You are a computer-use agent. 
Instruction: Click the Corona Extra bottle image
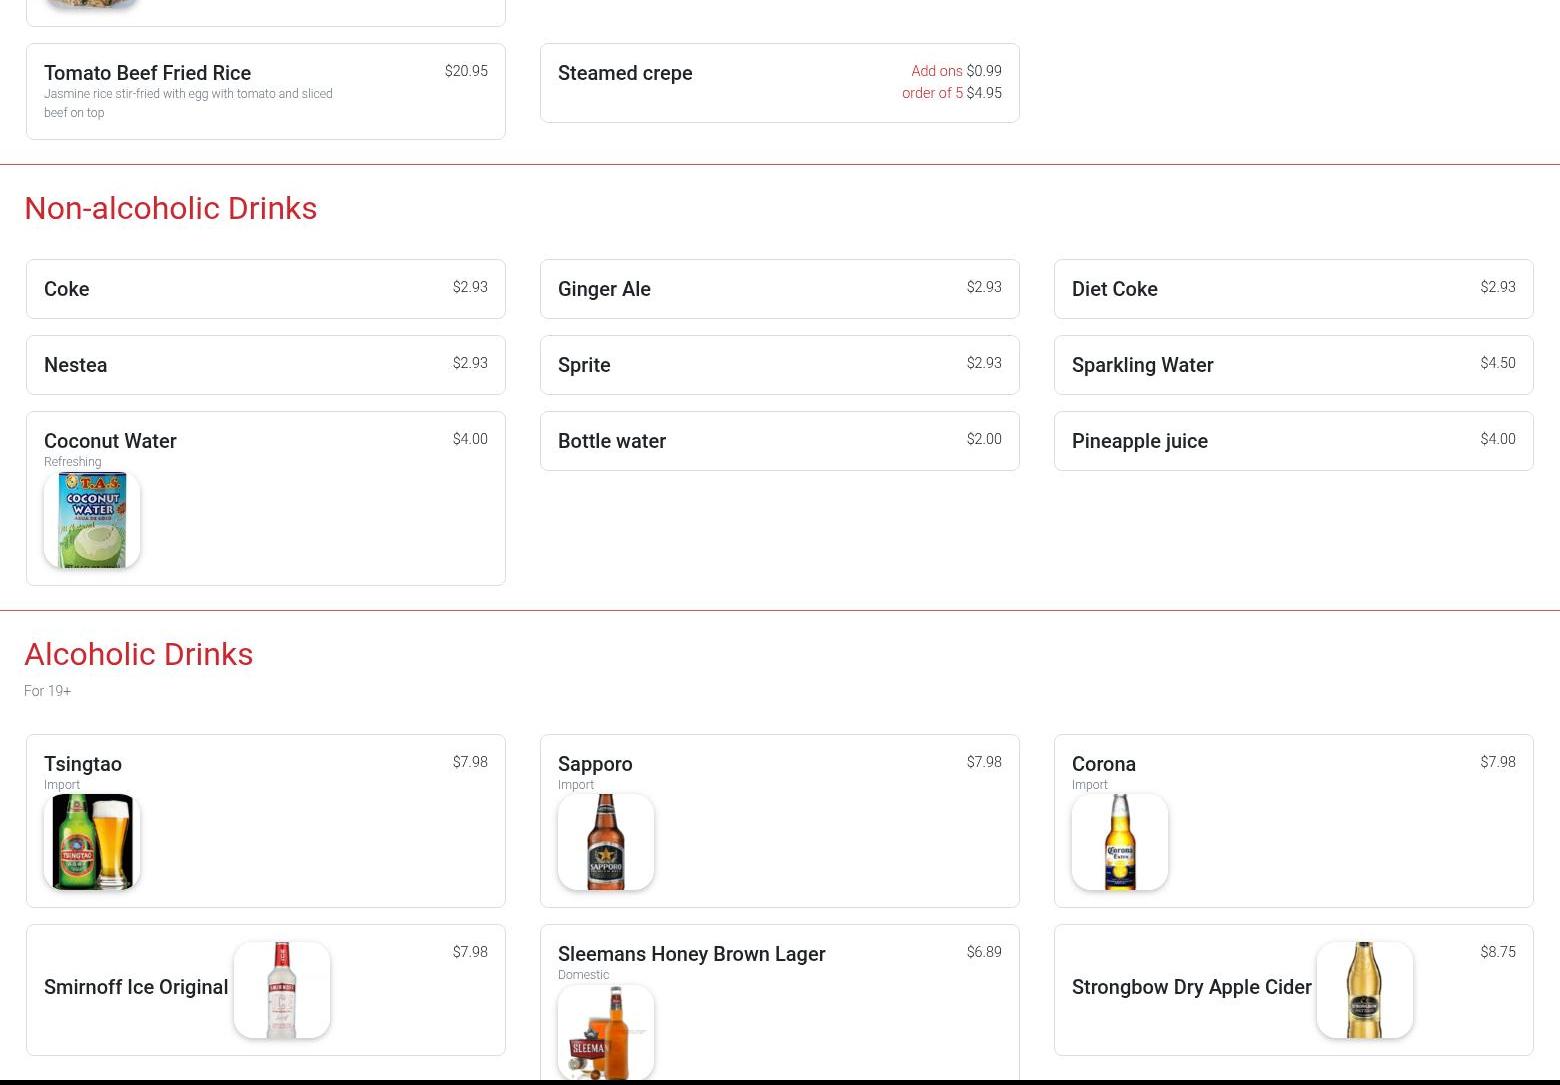pos(1120,842)
